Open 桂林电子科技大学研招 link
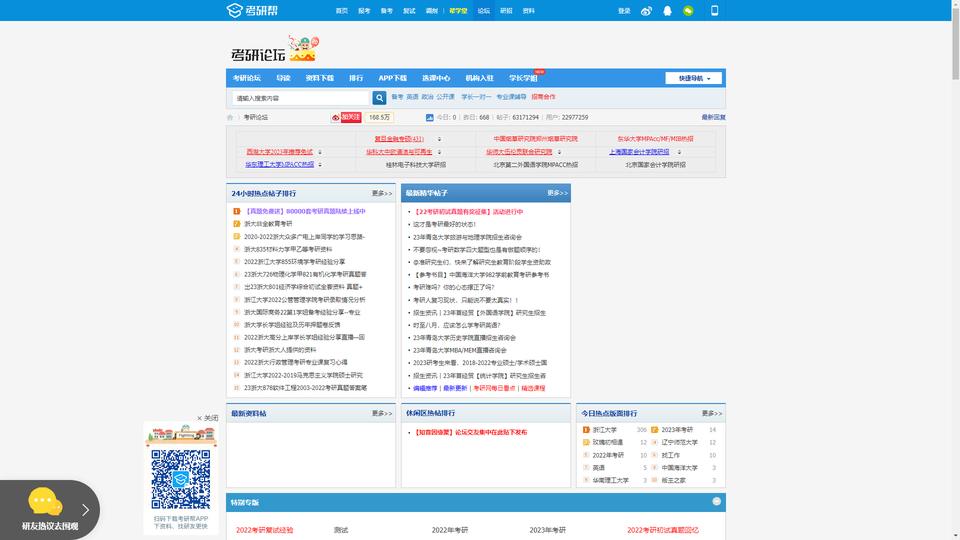 pyautogui.click(x=416, y=165)
